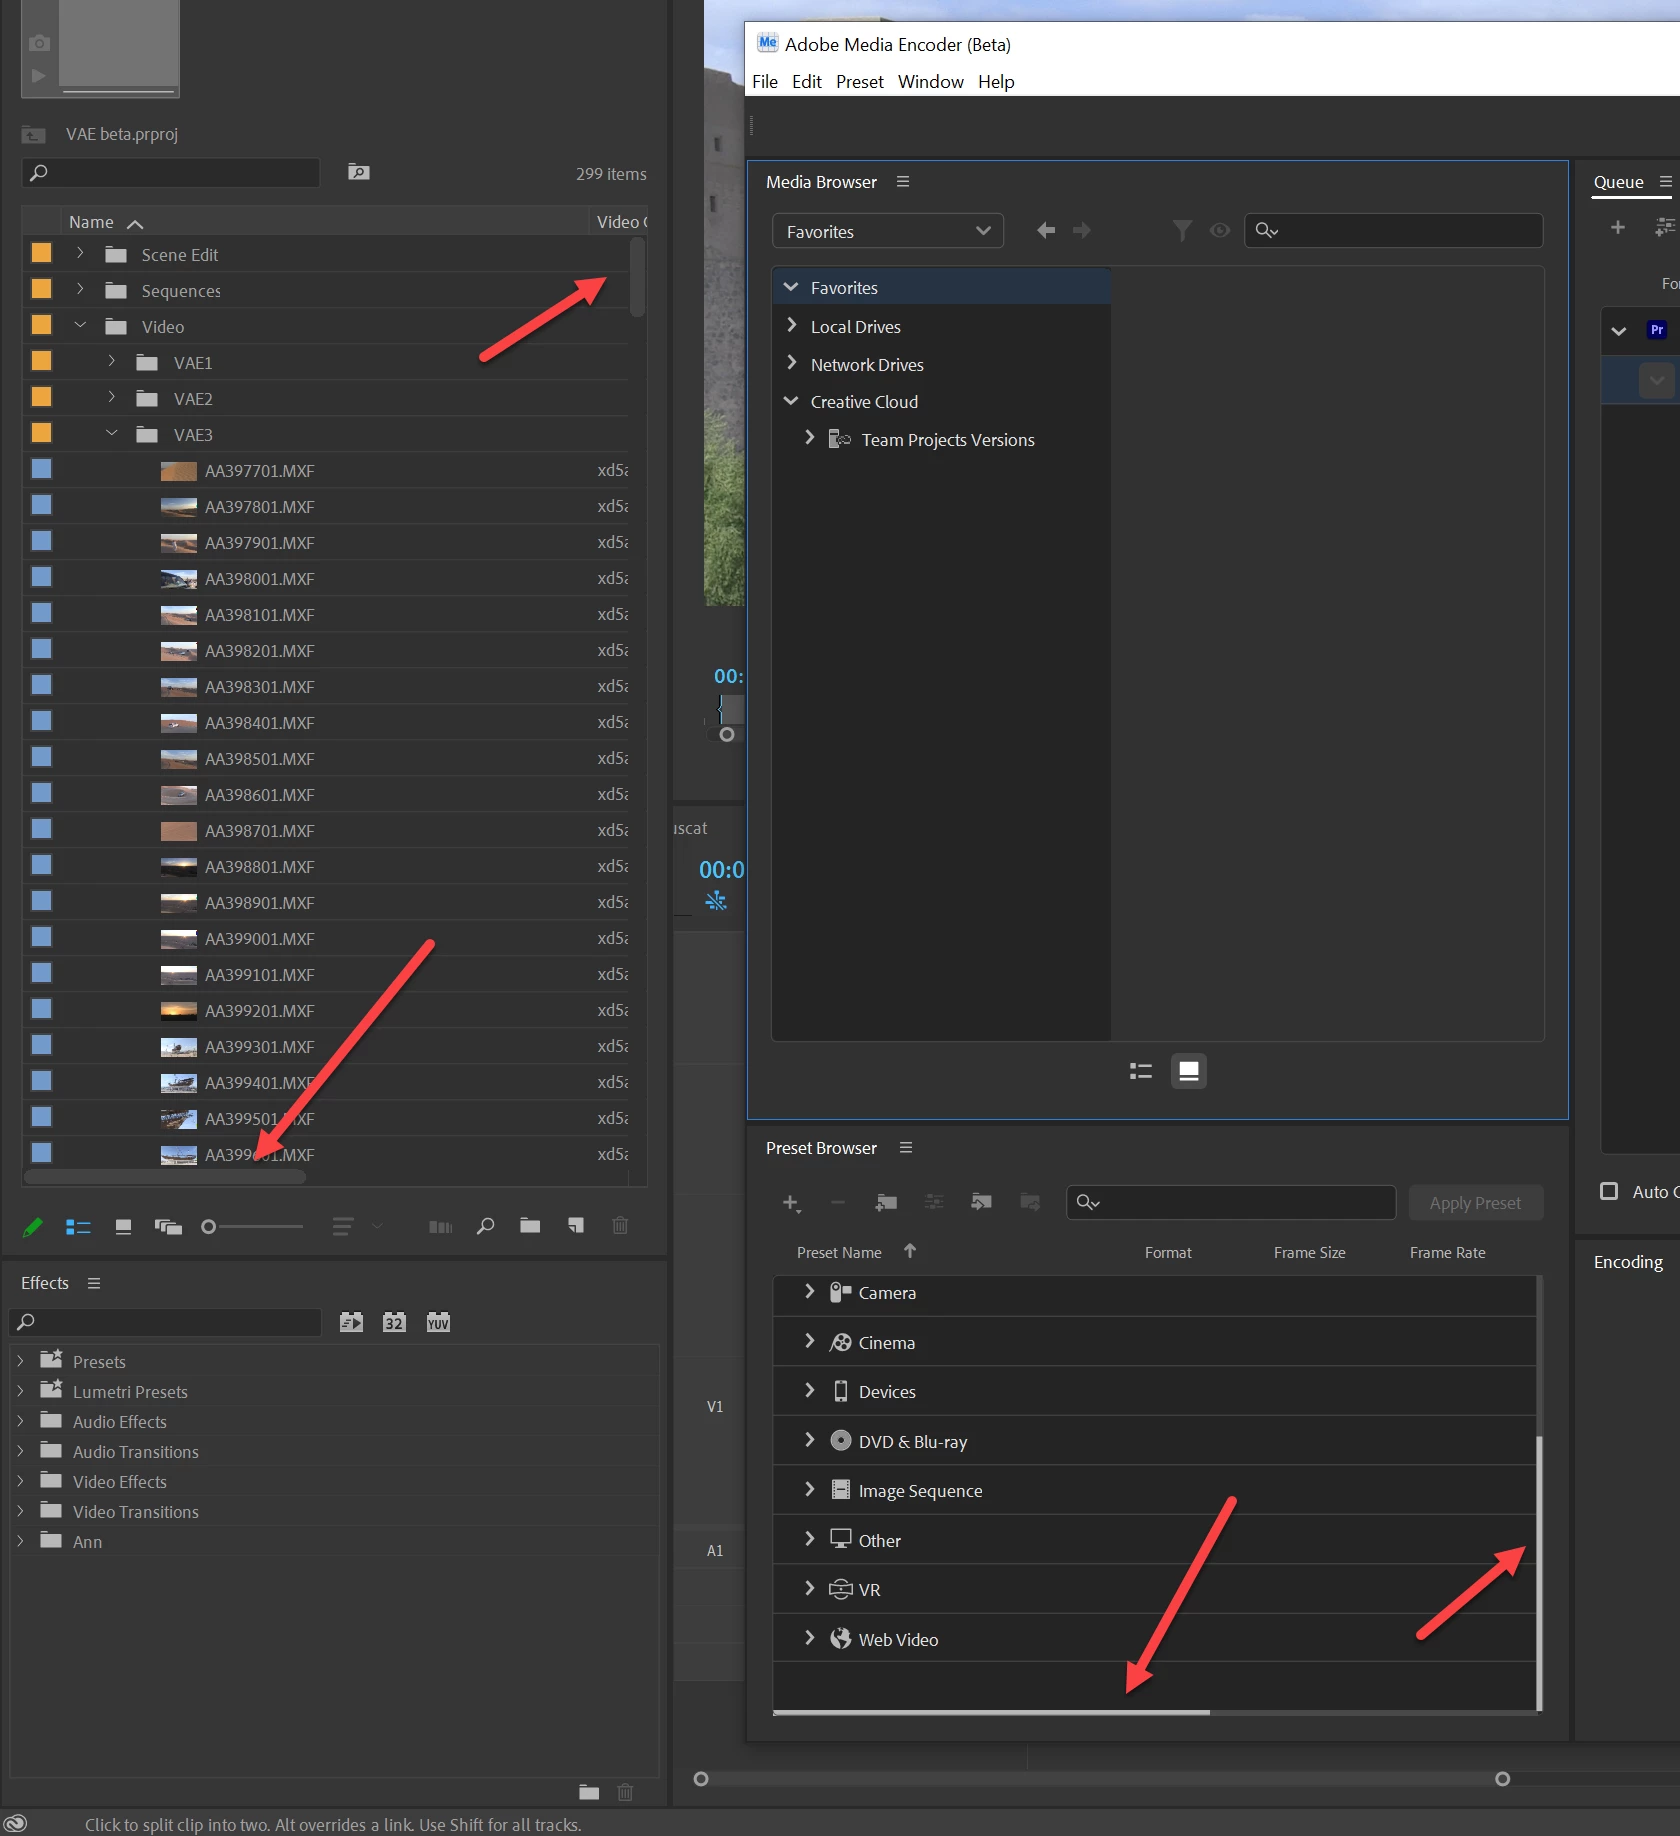Click the Project panel search field
This screenshot has height=1836, width=1680.
(170, 173)
